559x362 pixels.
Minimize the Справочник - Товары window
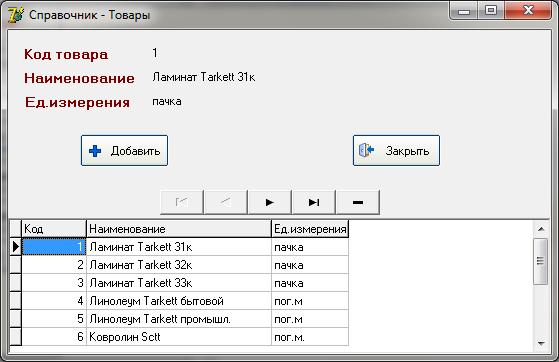464,11
